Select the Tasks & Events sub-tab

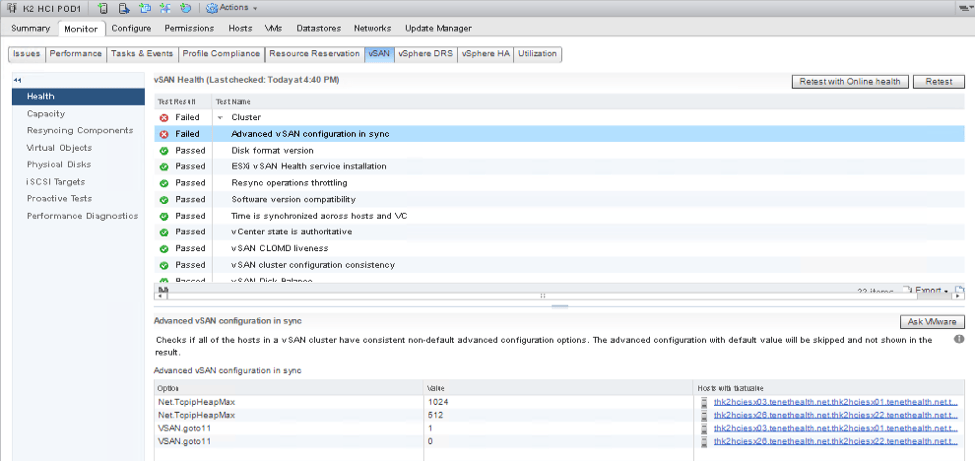pos(142,54)
